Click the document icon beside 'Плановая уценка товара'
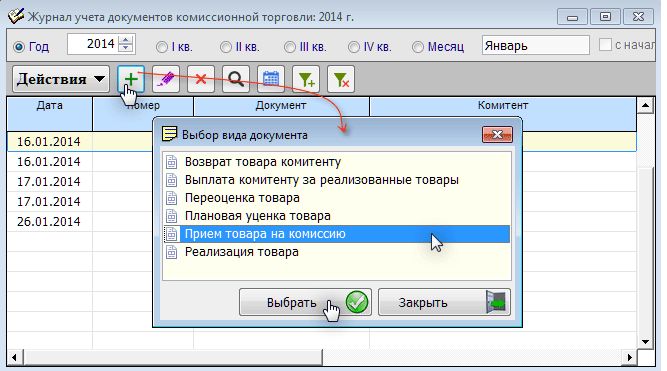The width and height of the screenshot is (667, 371). tap(171, 216)
